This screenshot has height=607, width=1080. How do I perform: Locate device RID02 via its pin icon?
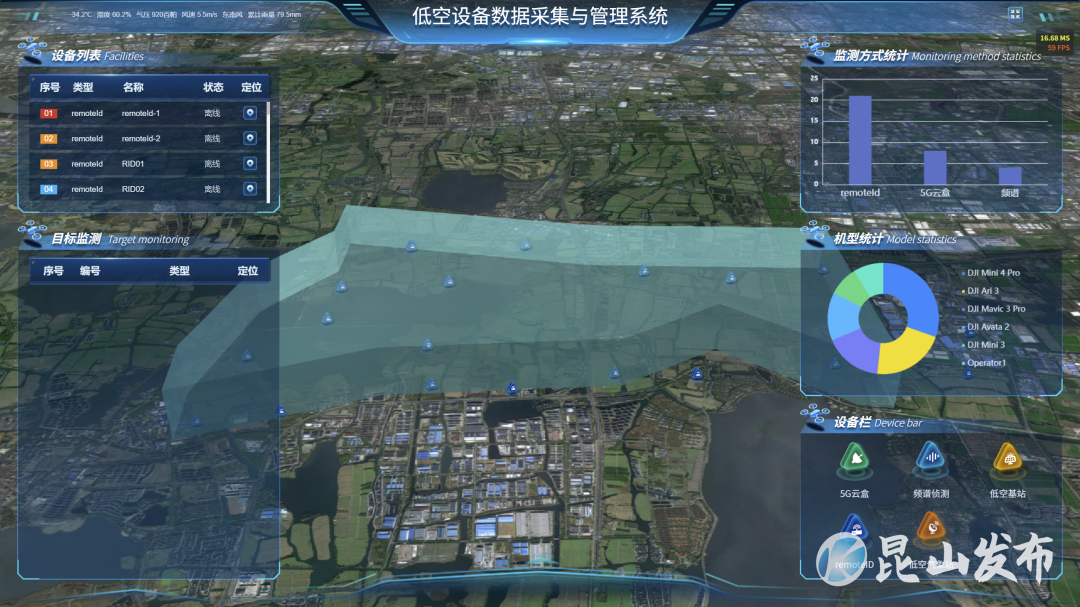(250, 188)
